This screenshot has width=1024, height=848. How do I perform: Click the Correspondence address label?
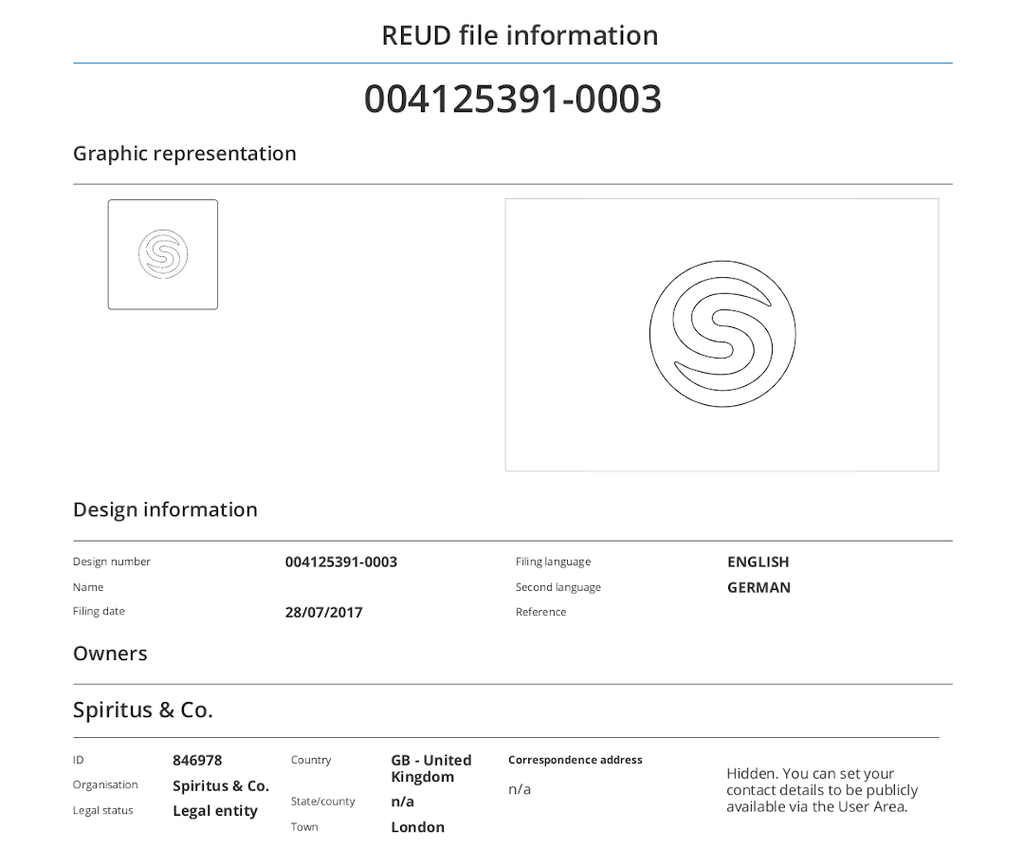coord(575,760)
